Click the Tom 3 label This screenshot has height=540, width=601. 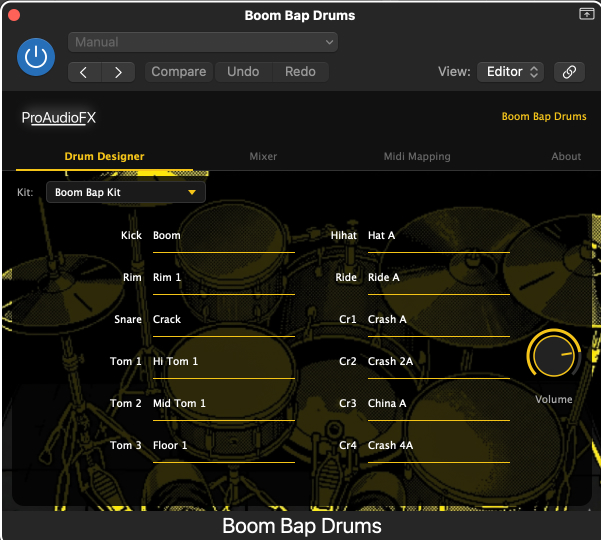point(126,445)
